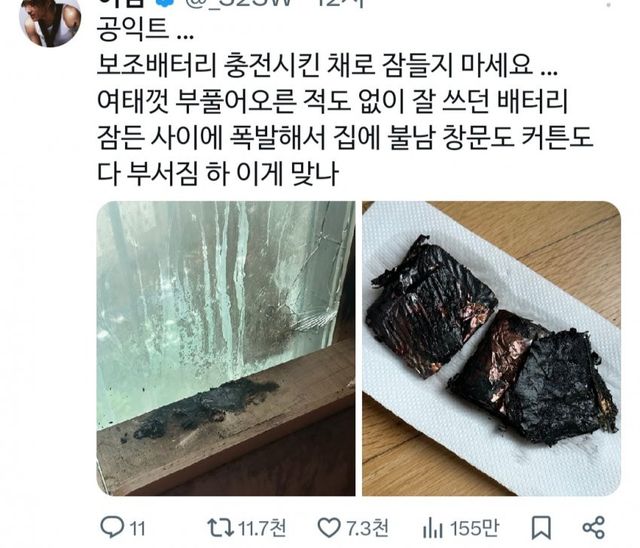View the cracked window photo
This screenshot has height=548, width=640.
(x=226, y=348)
